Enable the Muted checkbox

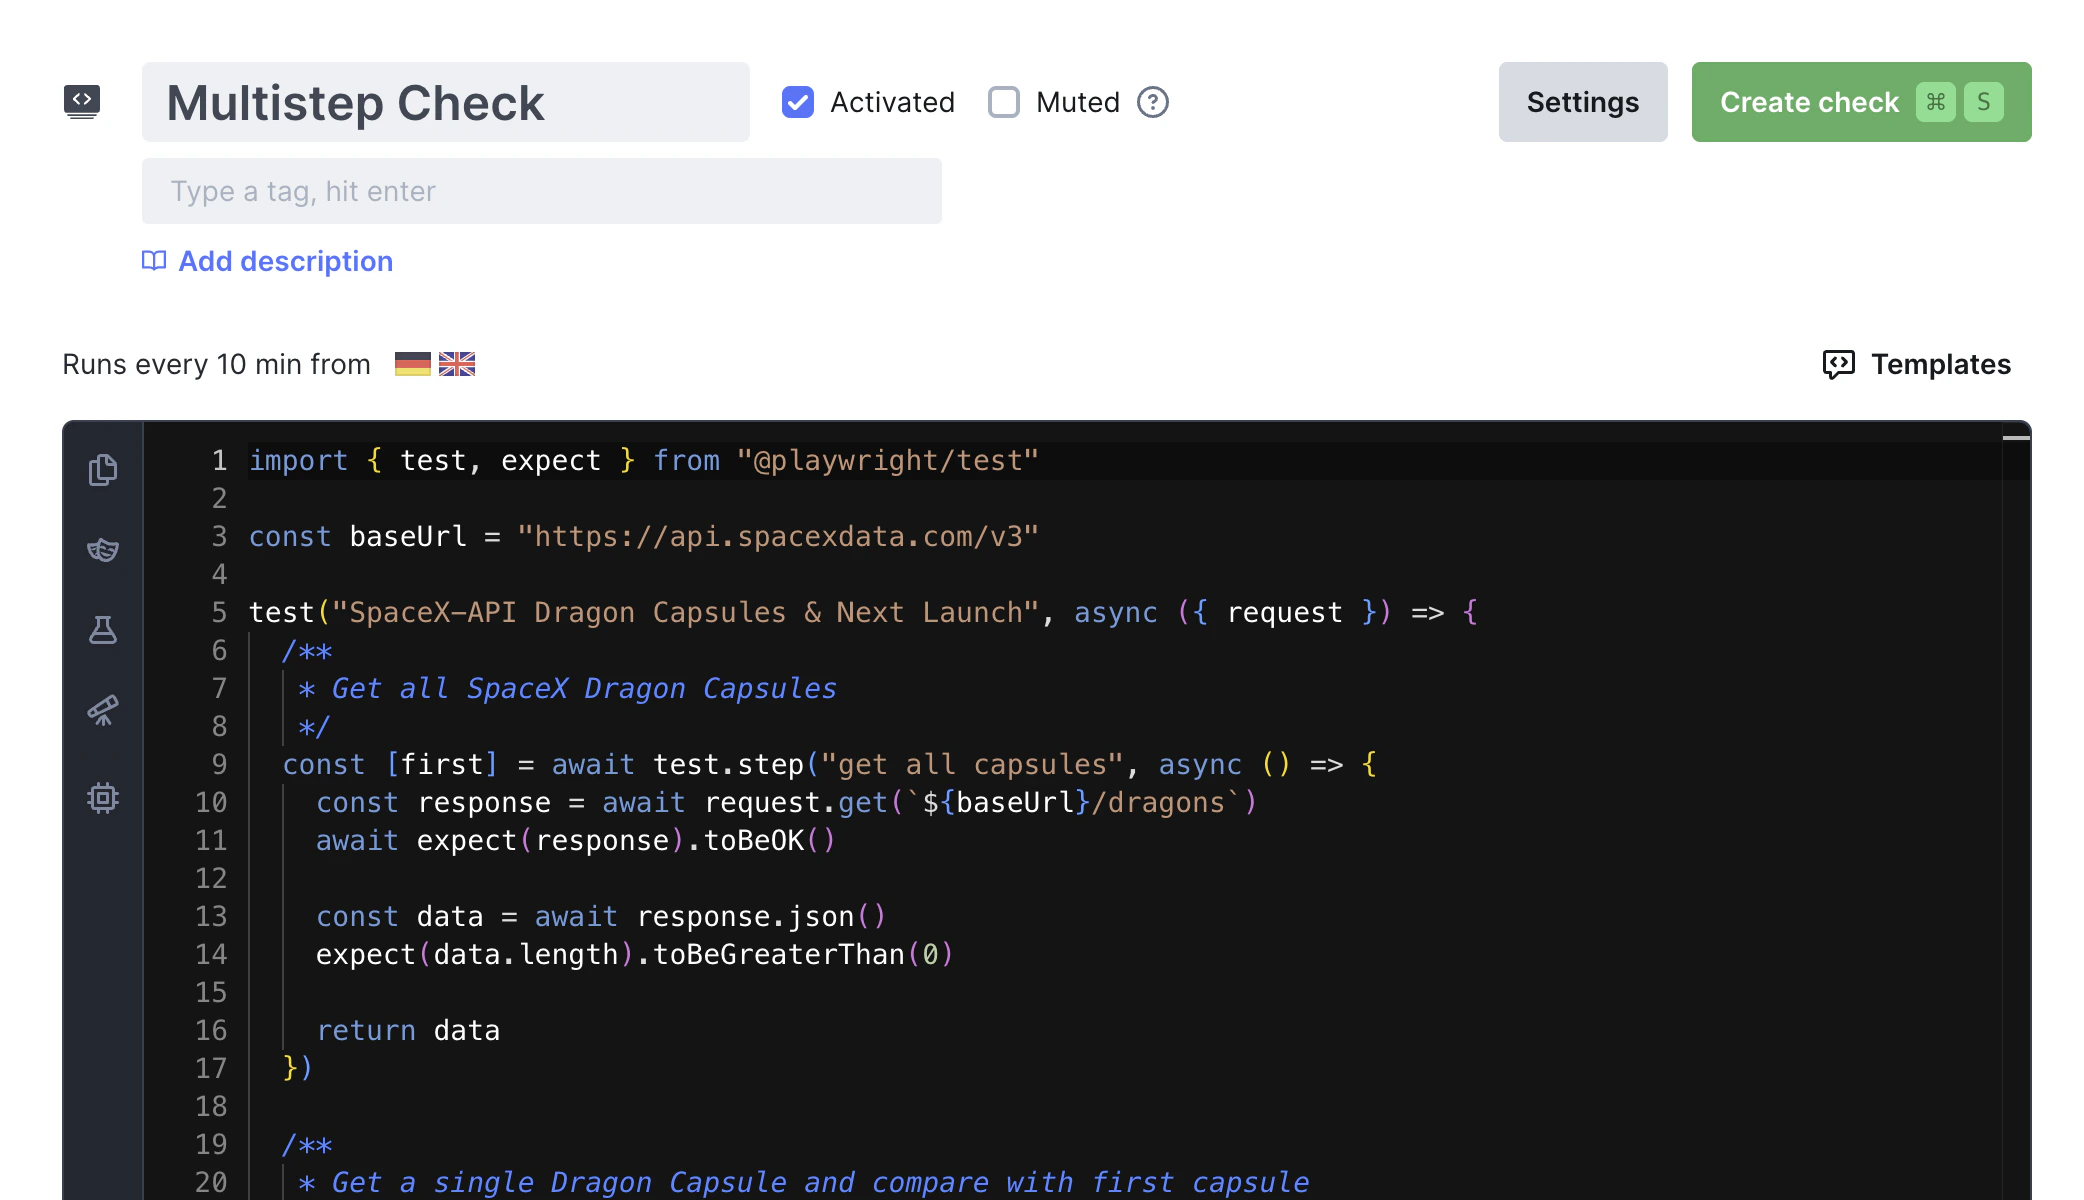1003,101
